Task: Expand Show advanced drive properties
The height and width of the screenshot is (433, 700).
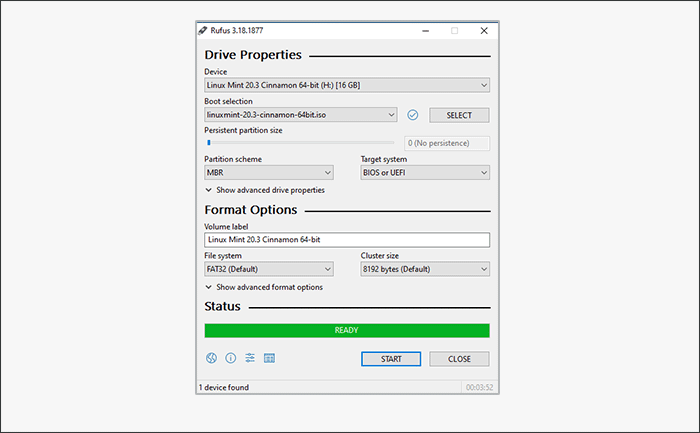Action: tap(265, 190)
